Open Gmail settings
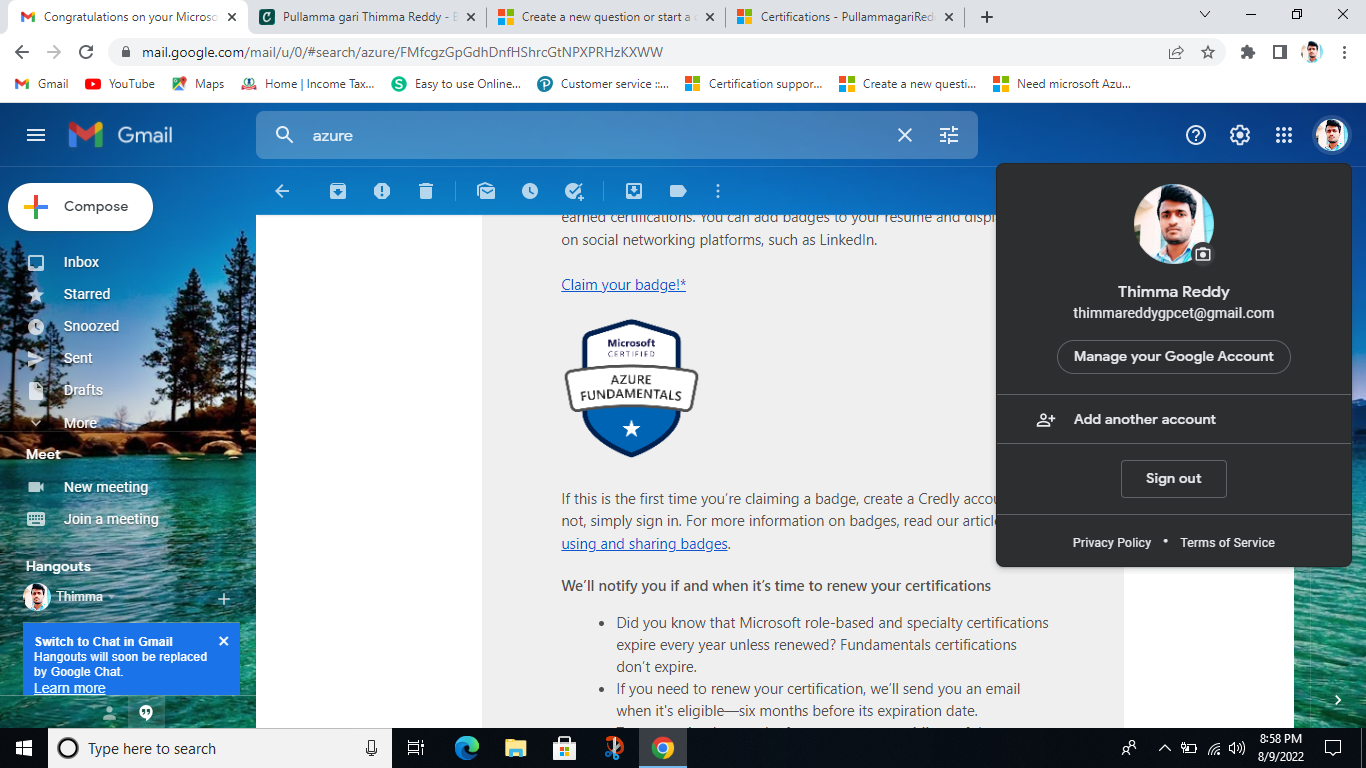This screenshot has height=768, width=1366. (x=1239, y=134)
